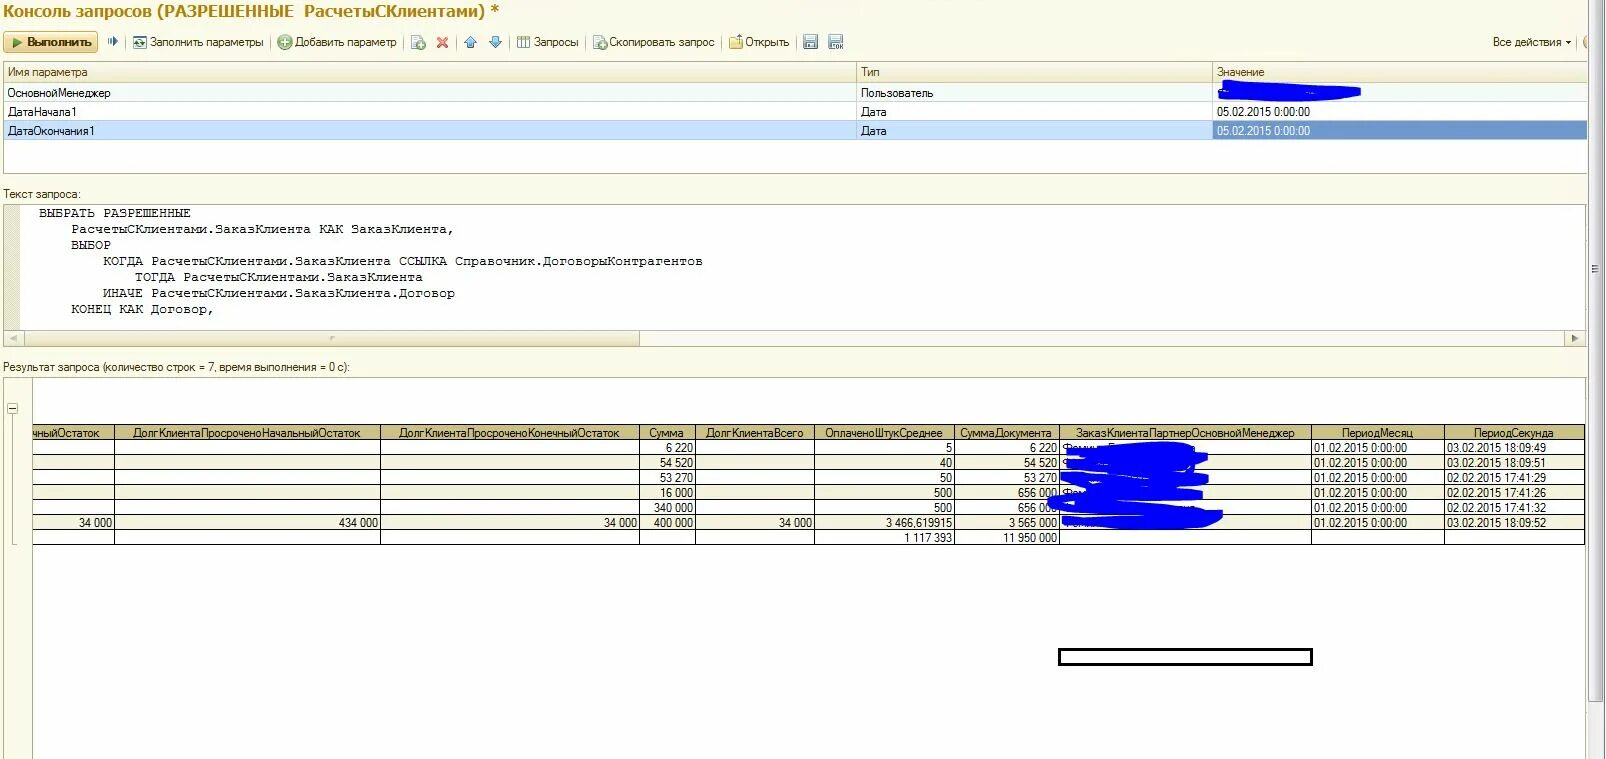Click the ДолгКлиентаВсего column header
Viewport: 1606px width, 759px height.
(x=755, y=433)
